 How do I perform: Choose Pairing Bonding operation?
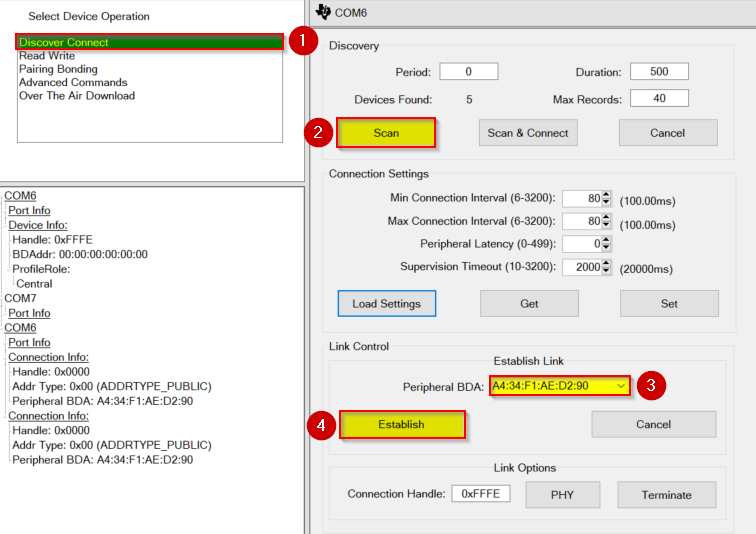click(58, 69)
